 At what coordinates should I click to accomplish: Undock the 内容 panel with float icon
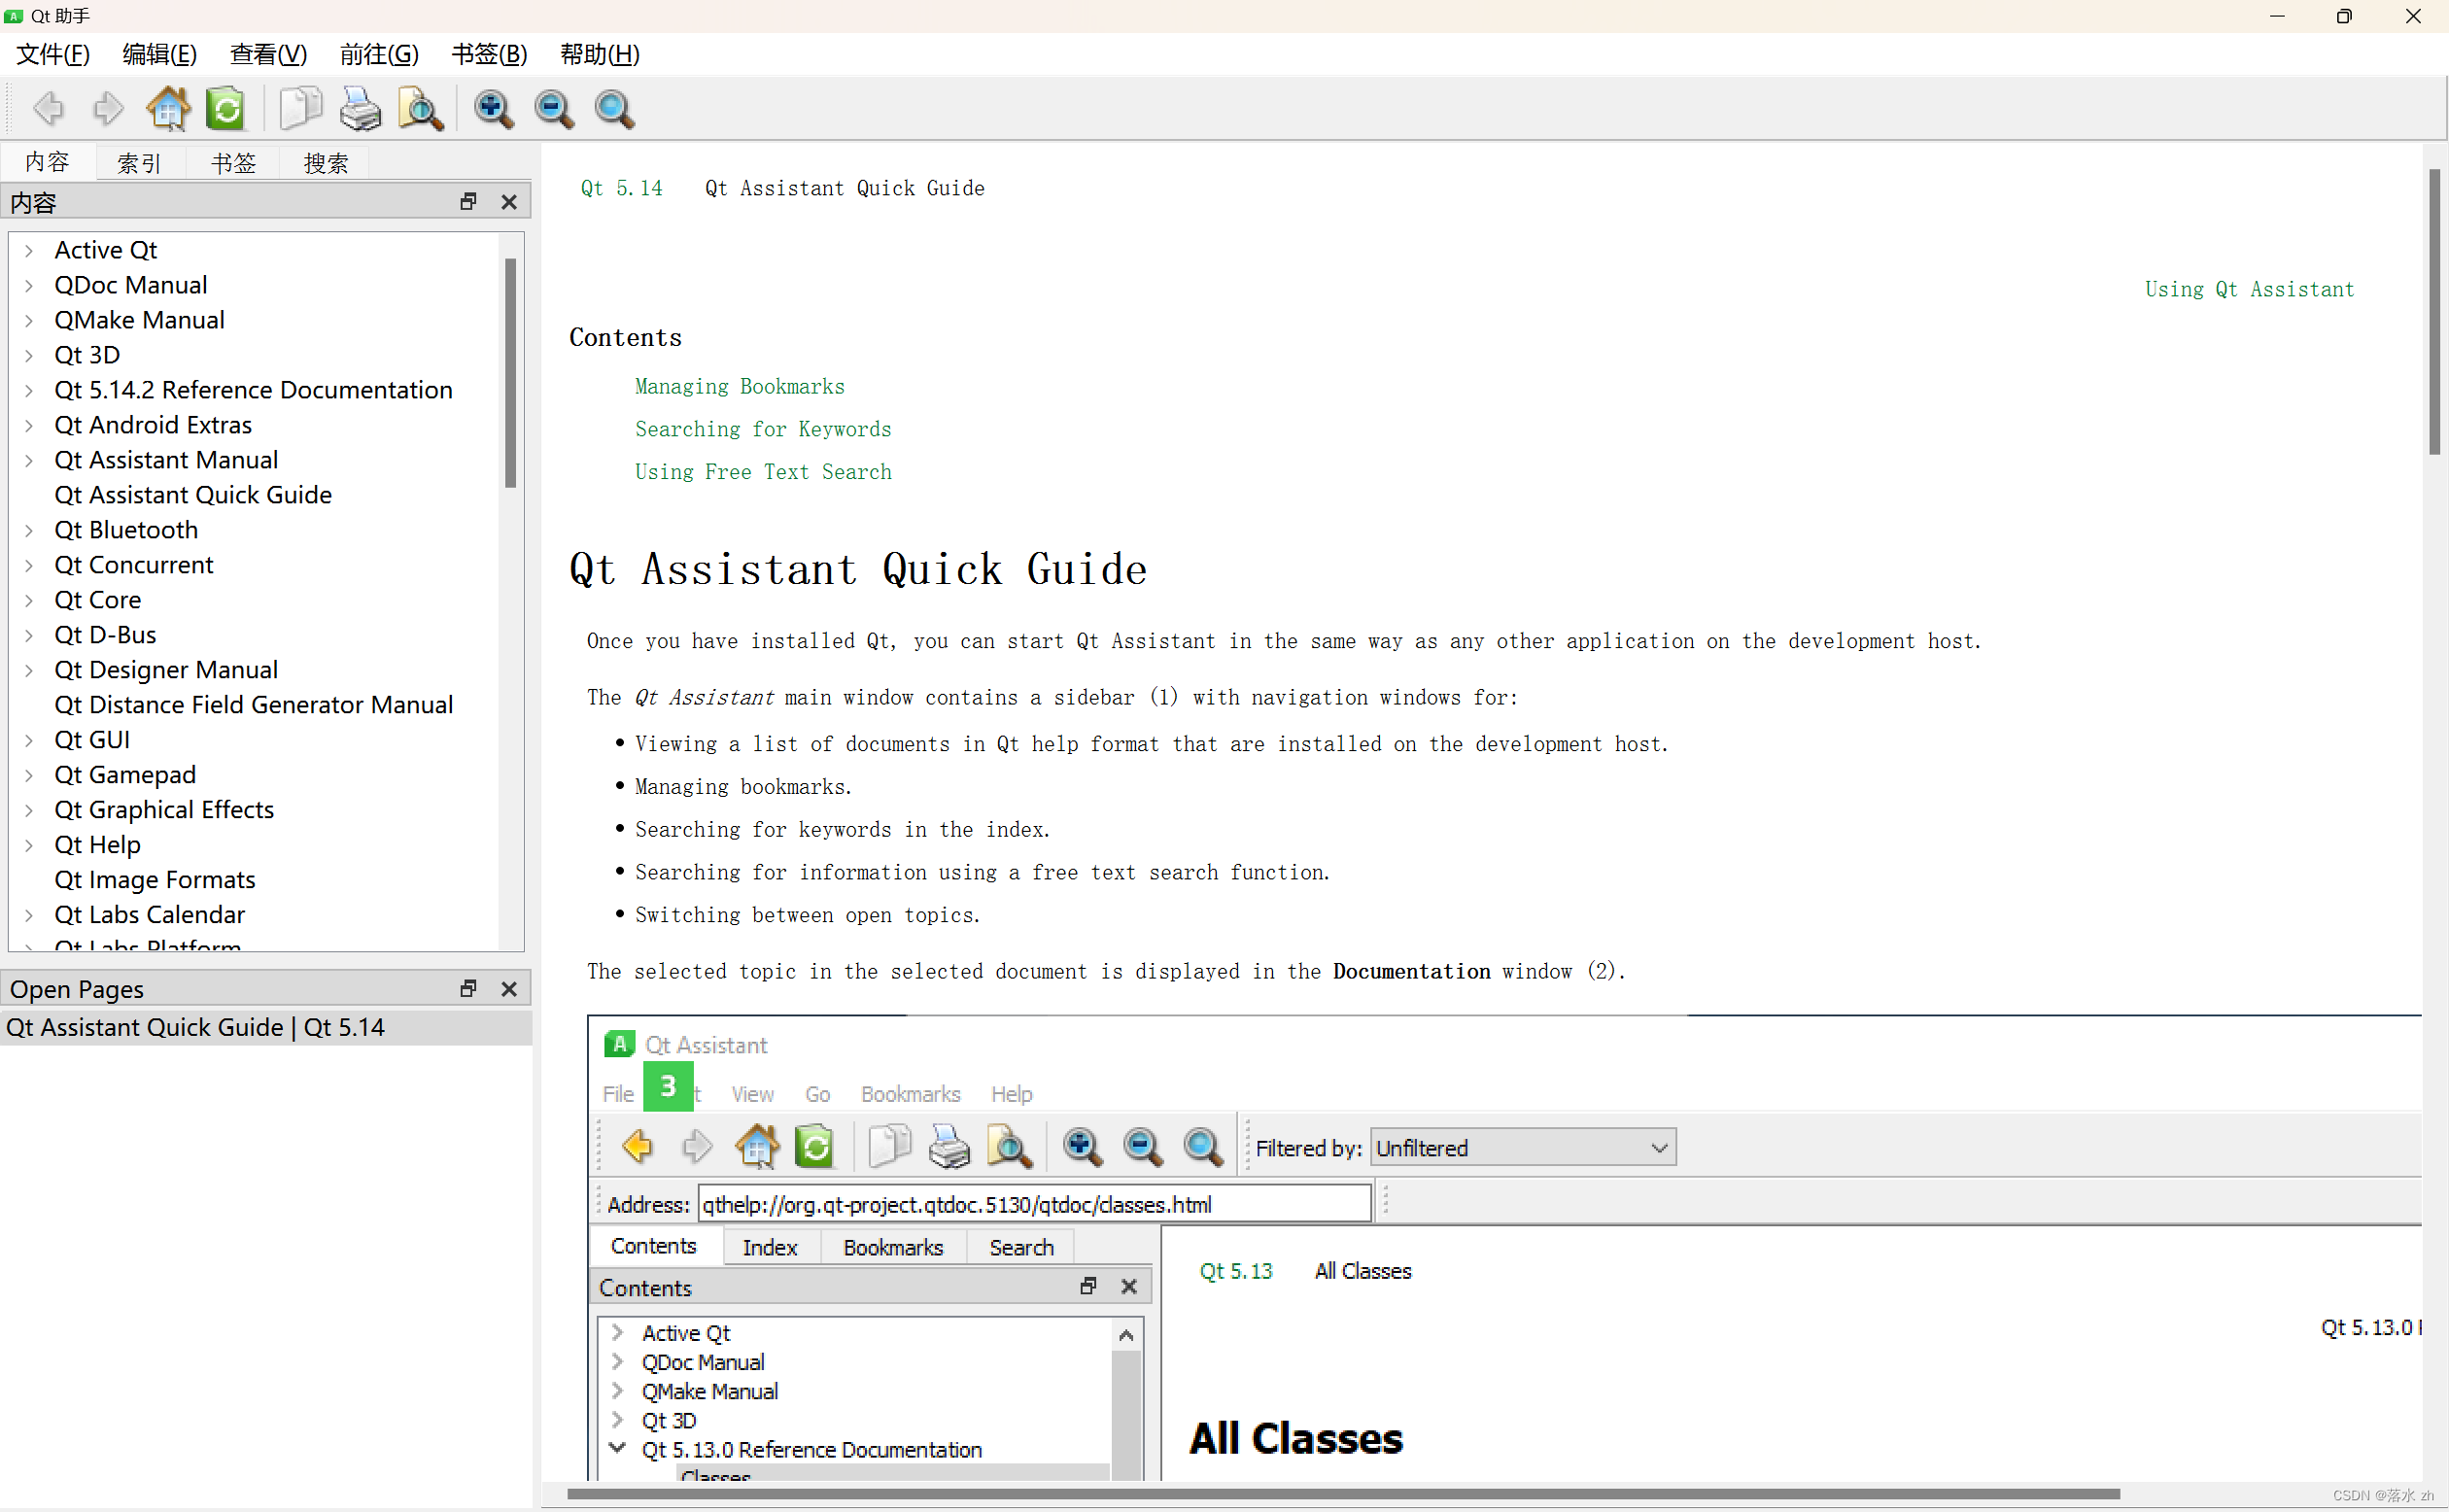click(468, 202)
